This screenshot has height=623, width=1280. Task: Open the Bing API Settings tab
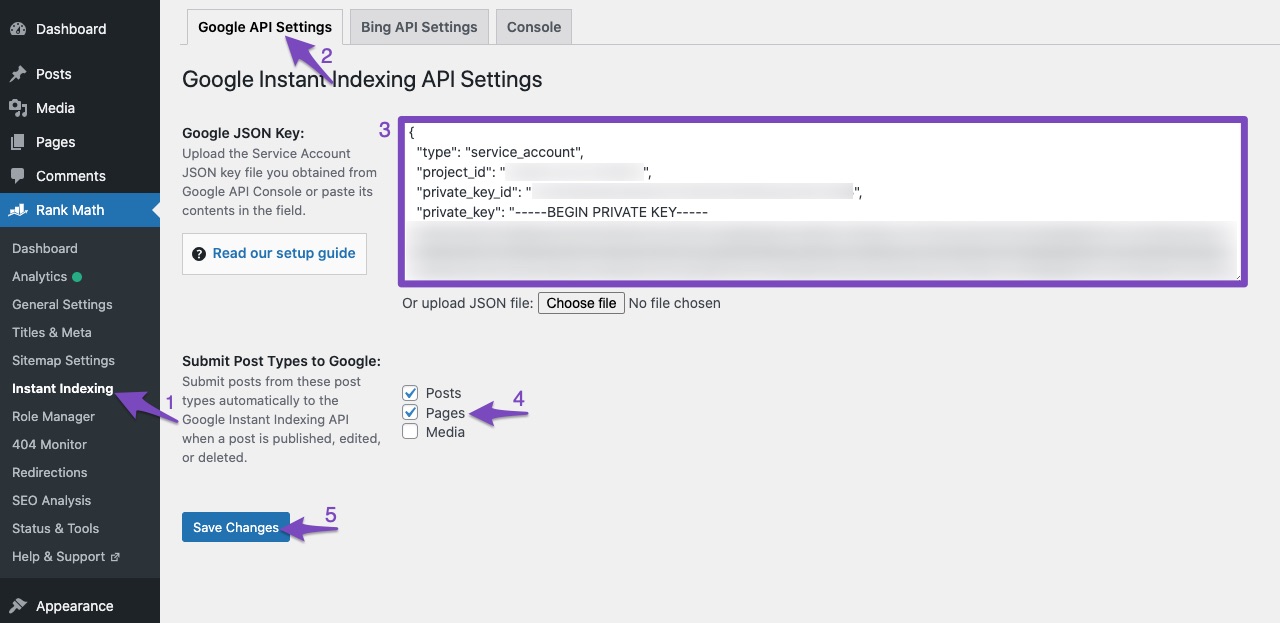pos(419,27)
